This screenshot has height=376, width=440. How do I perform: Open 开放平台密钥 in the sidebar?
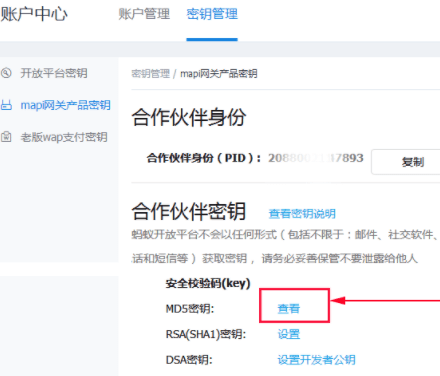click(x=54, y=73)
